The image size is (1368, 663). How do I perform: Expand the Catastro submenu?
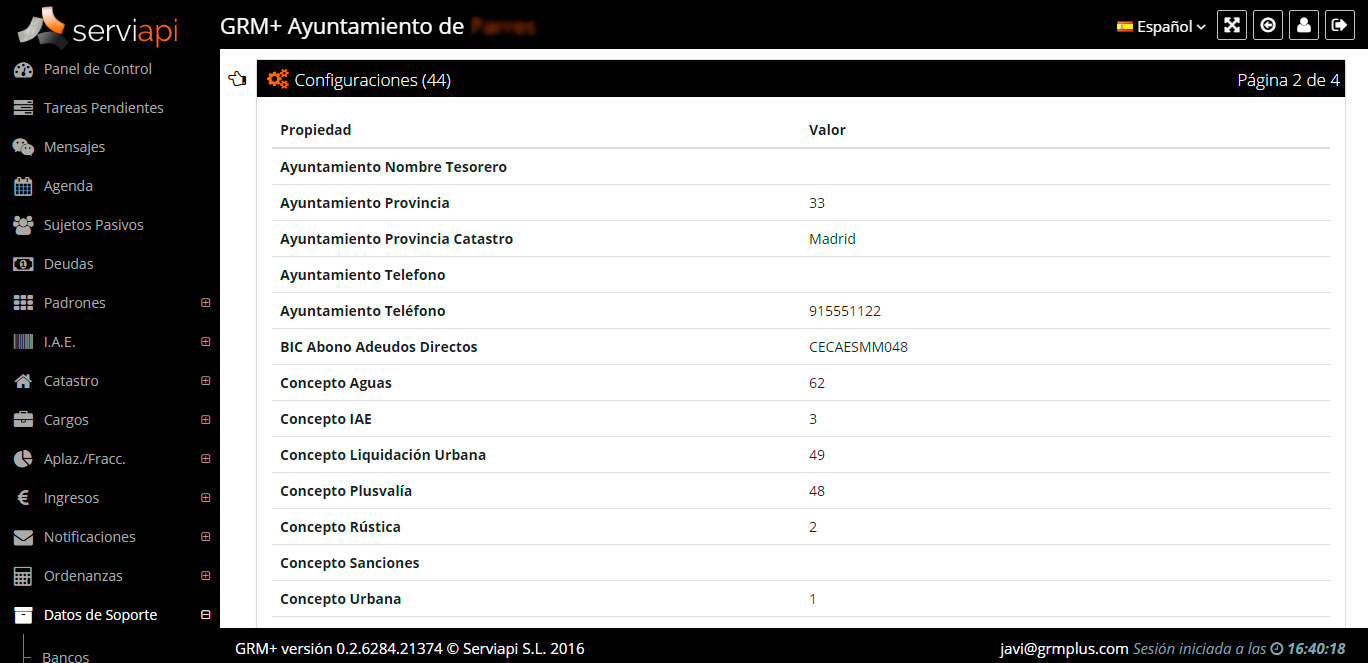click(x=206, y=381)
